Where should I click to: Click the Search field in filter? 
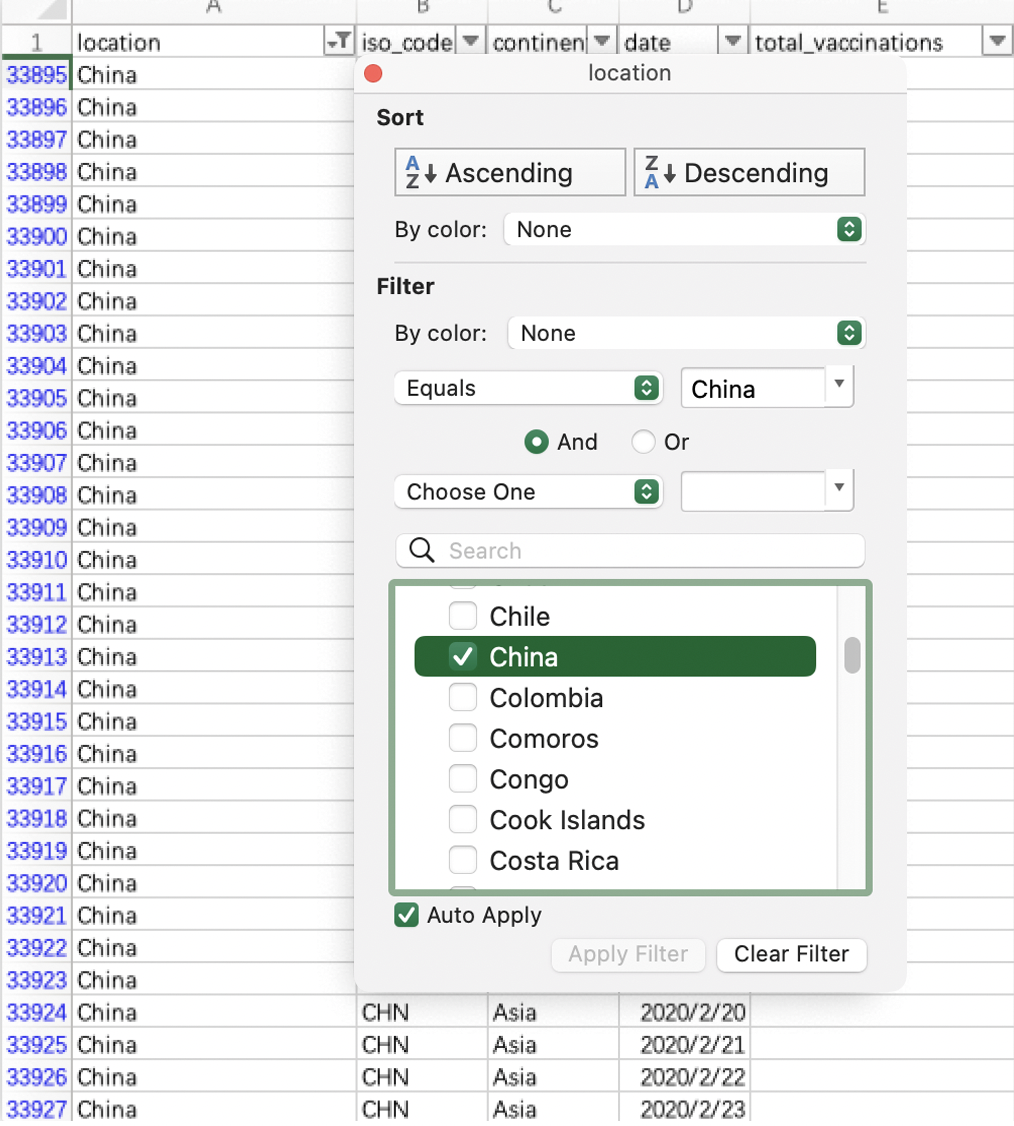pos(640,551)
